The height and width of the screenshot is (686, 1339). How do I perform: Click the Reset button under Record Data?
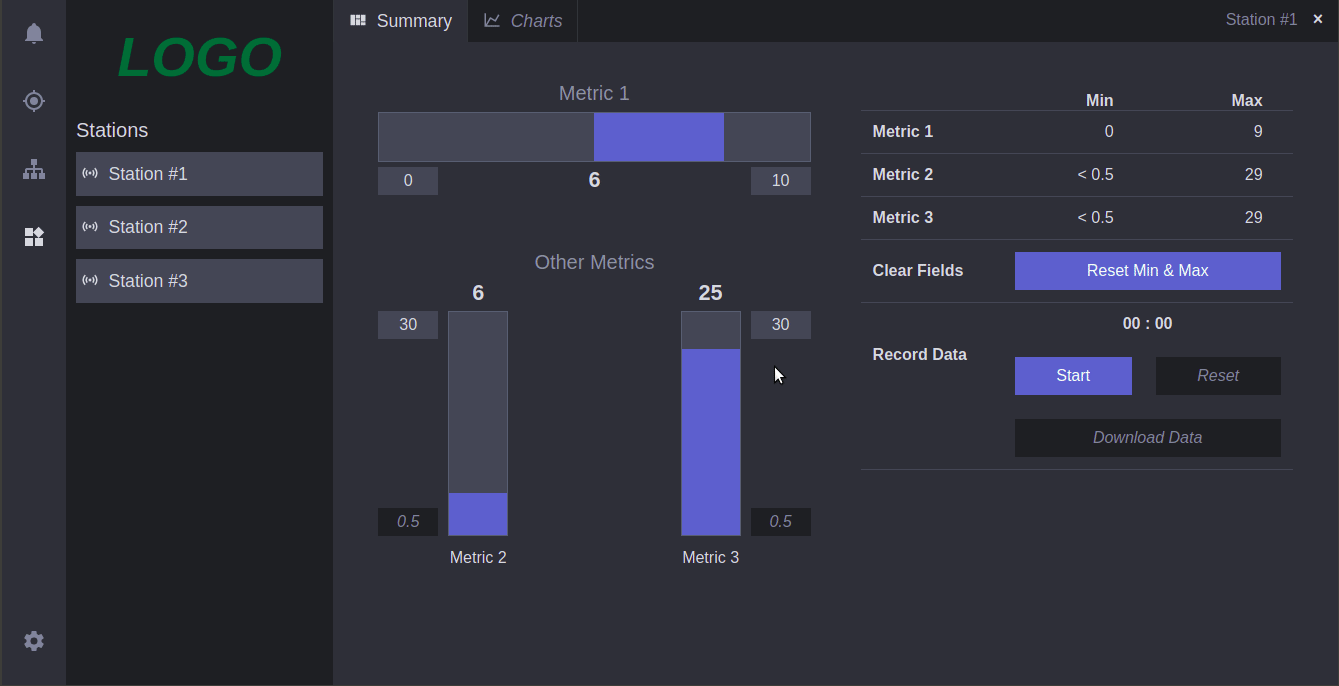coord(1218,375)
